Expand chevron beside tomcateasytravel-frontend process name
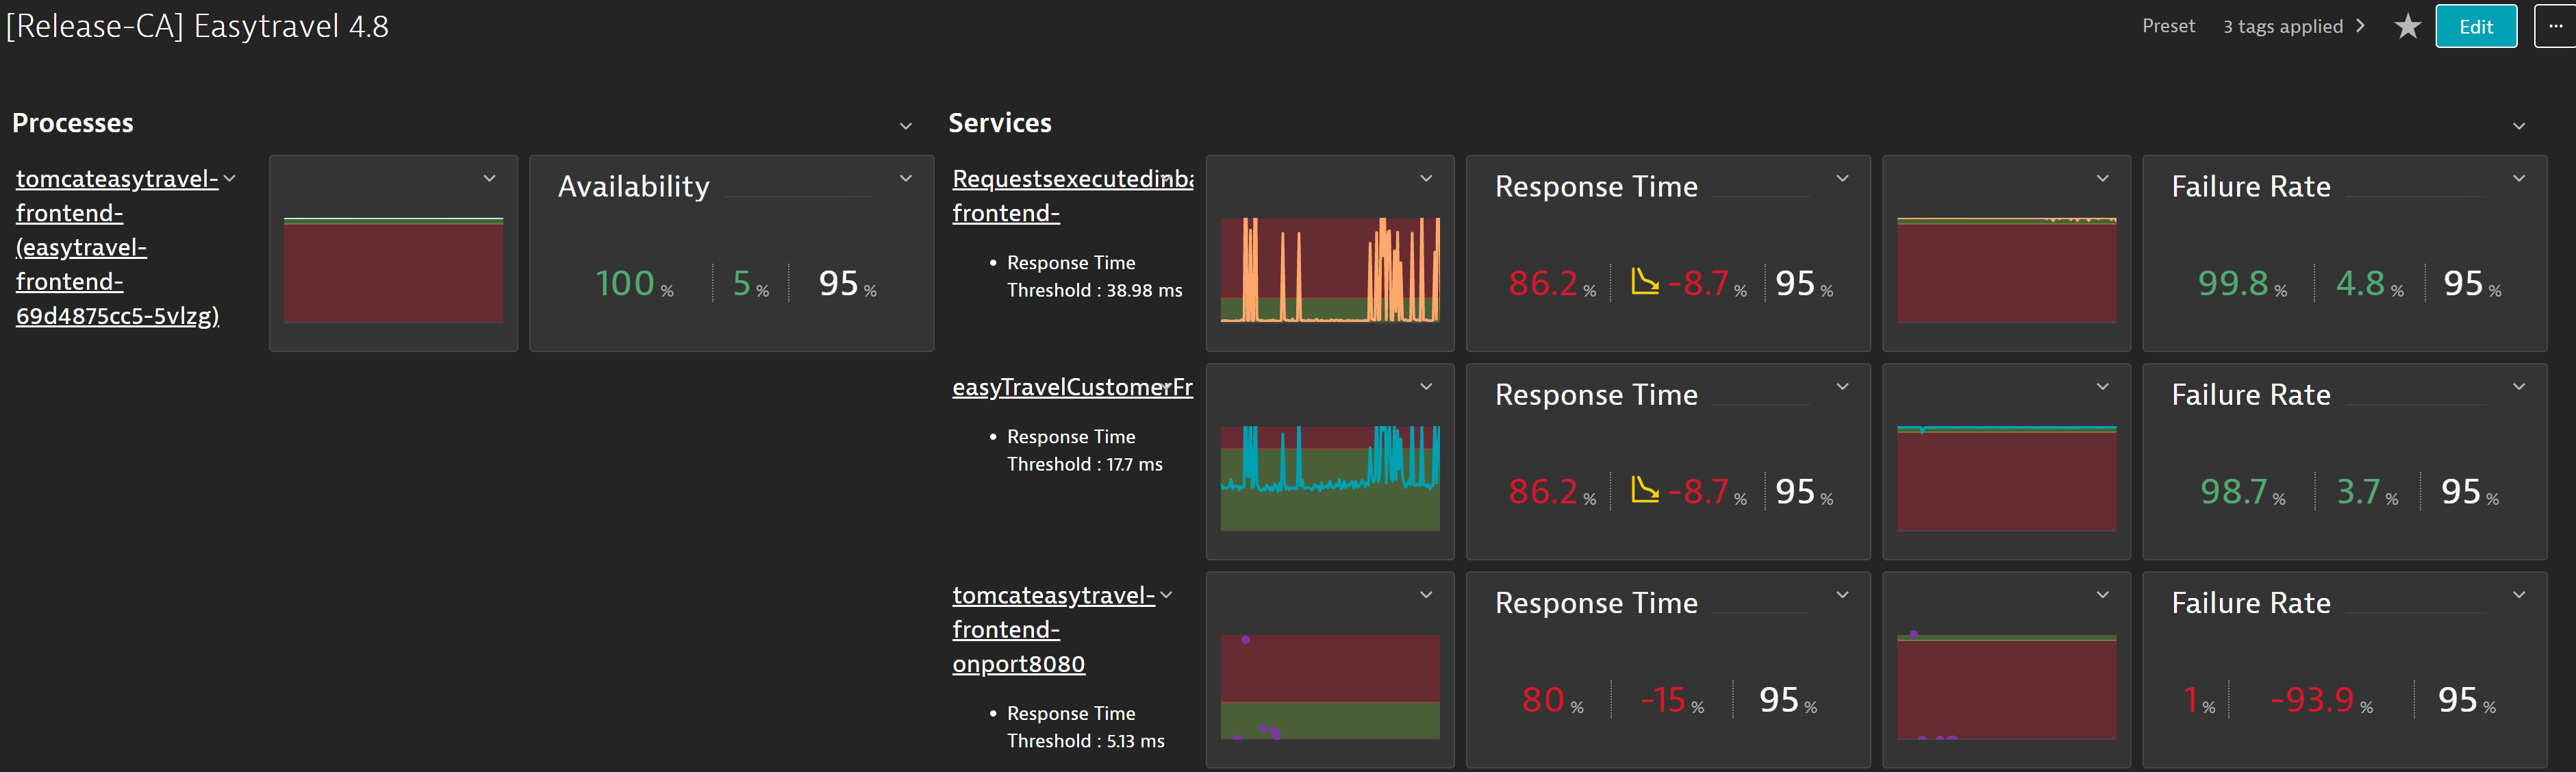This screenshot has height=772, width=2576. click(230, 178)
